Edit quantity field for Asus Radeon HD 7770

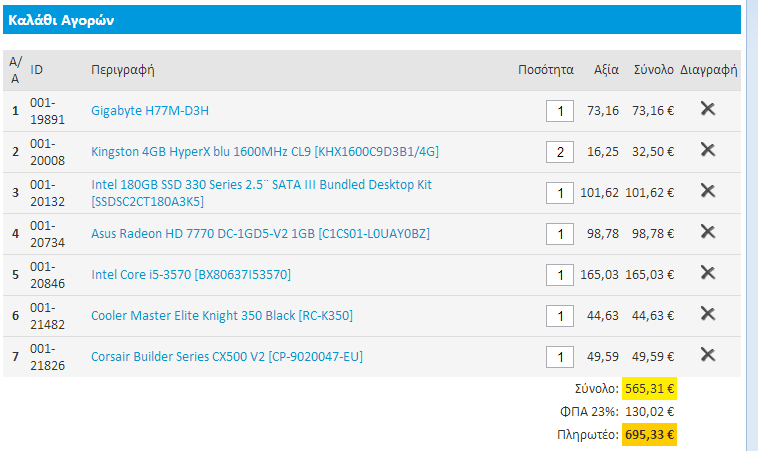pos(560,234)
